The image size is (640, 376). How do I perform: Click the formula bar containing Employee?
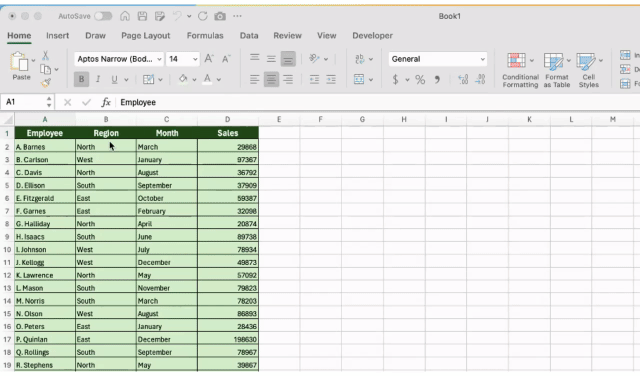click(379, 102)
